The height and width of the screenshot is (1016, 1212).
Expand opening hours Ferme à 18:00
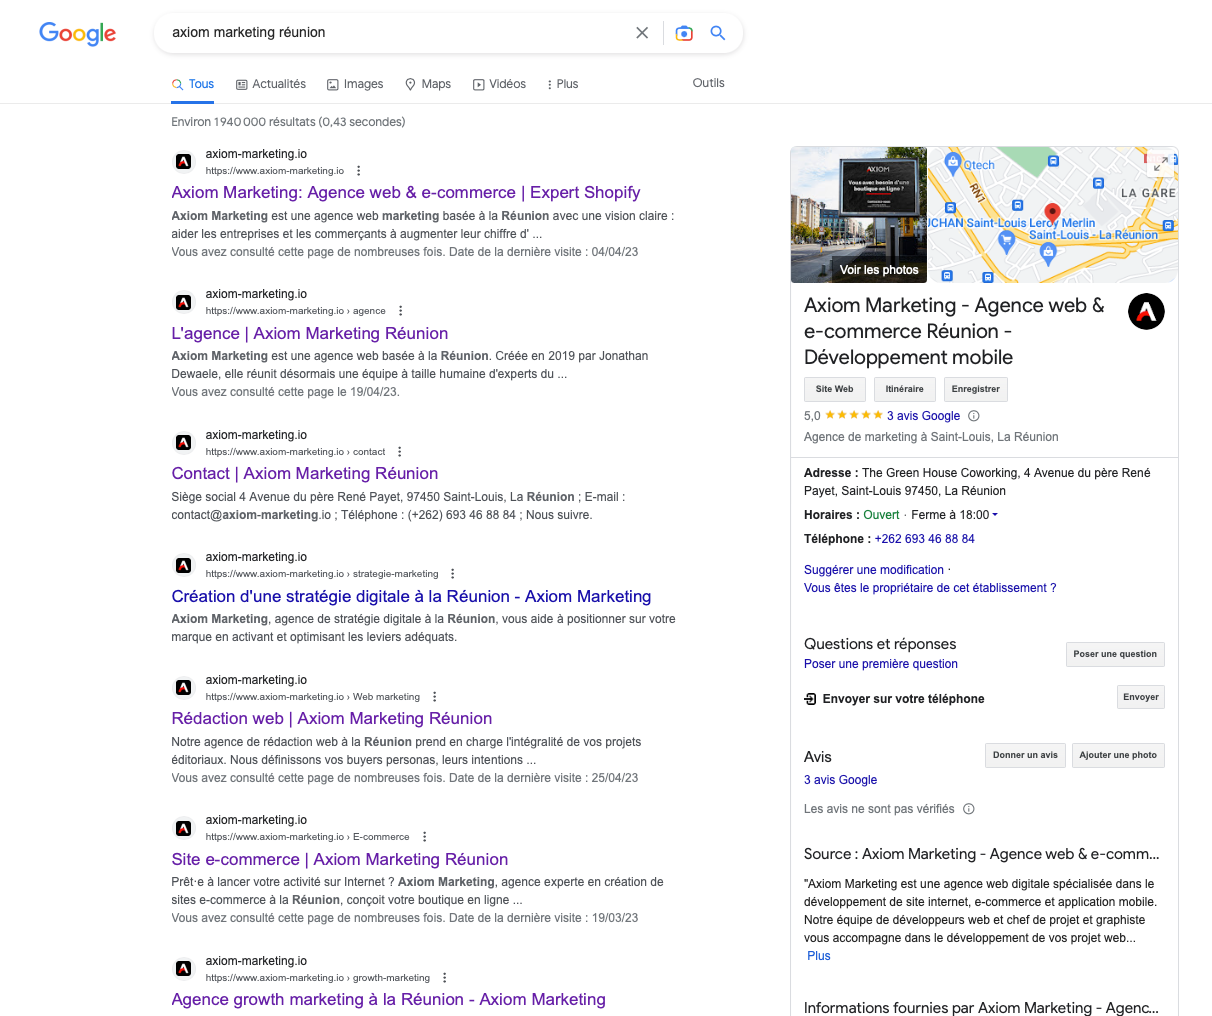pyautogui.click(x=955, y=515)
